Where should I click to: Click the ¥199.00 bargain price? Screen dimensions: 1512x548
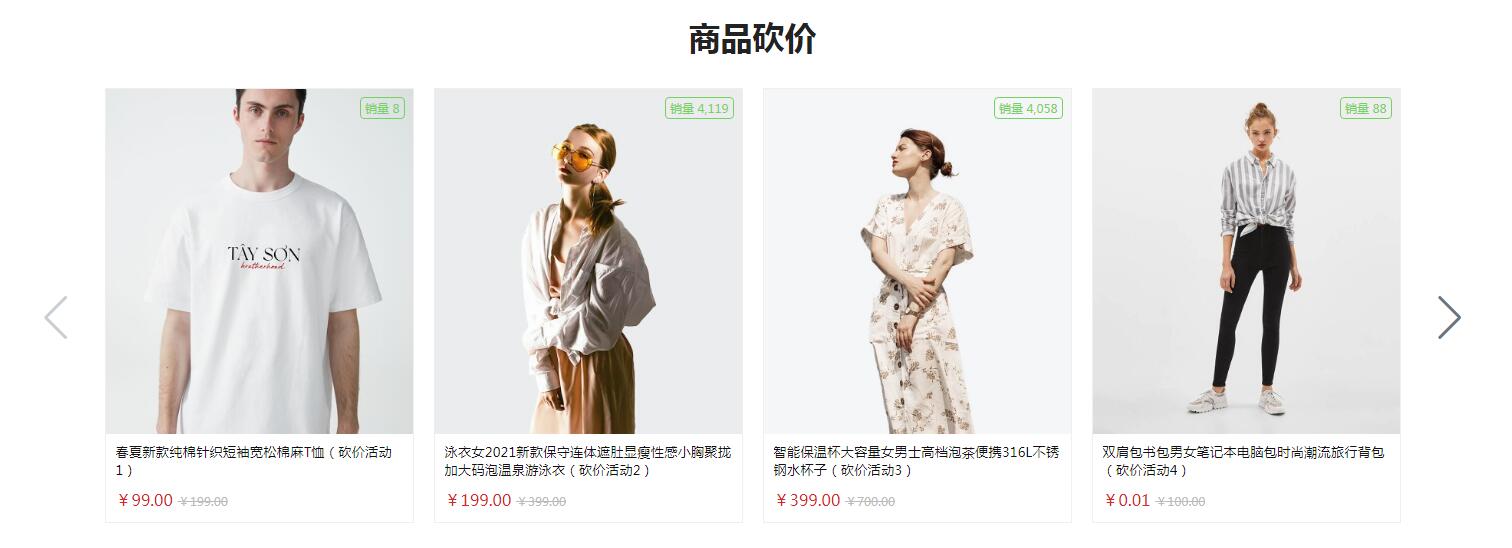click(x=479, y=500)
